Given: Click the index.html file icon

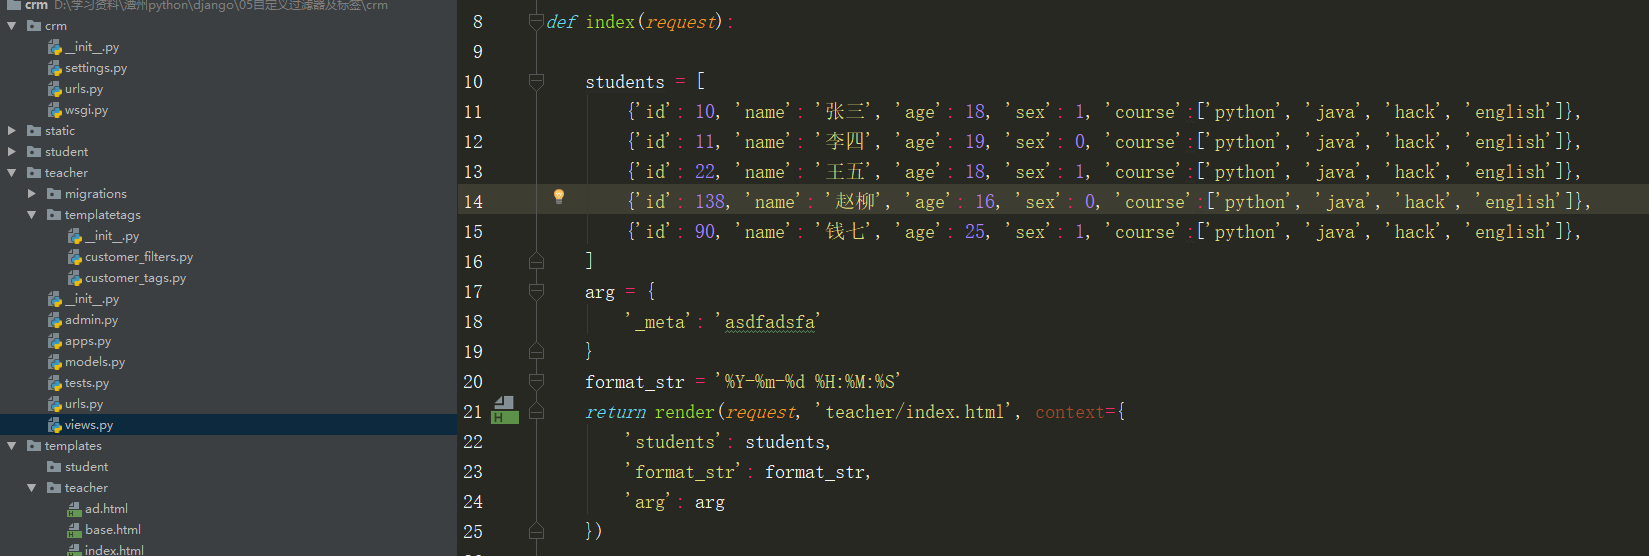Looking at the screenshot, I should (75, 550).
